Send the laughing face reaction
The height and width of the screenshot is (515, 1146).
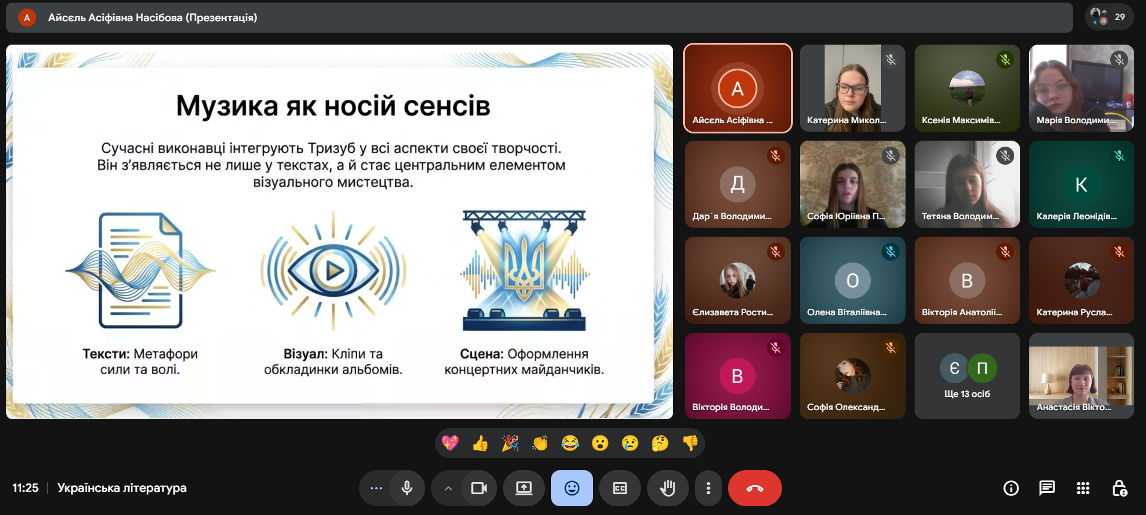570,443
